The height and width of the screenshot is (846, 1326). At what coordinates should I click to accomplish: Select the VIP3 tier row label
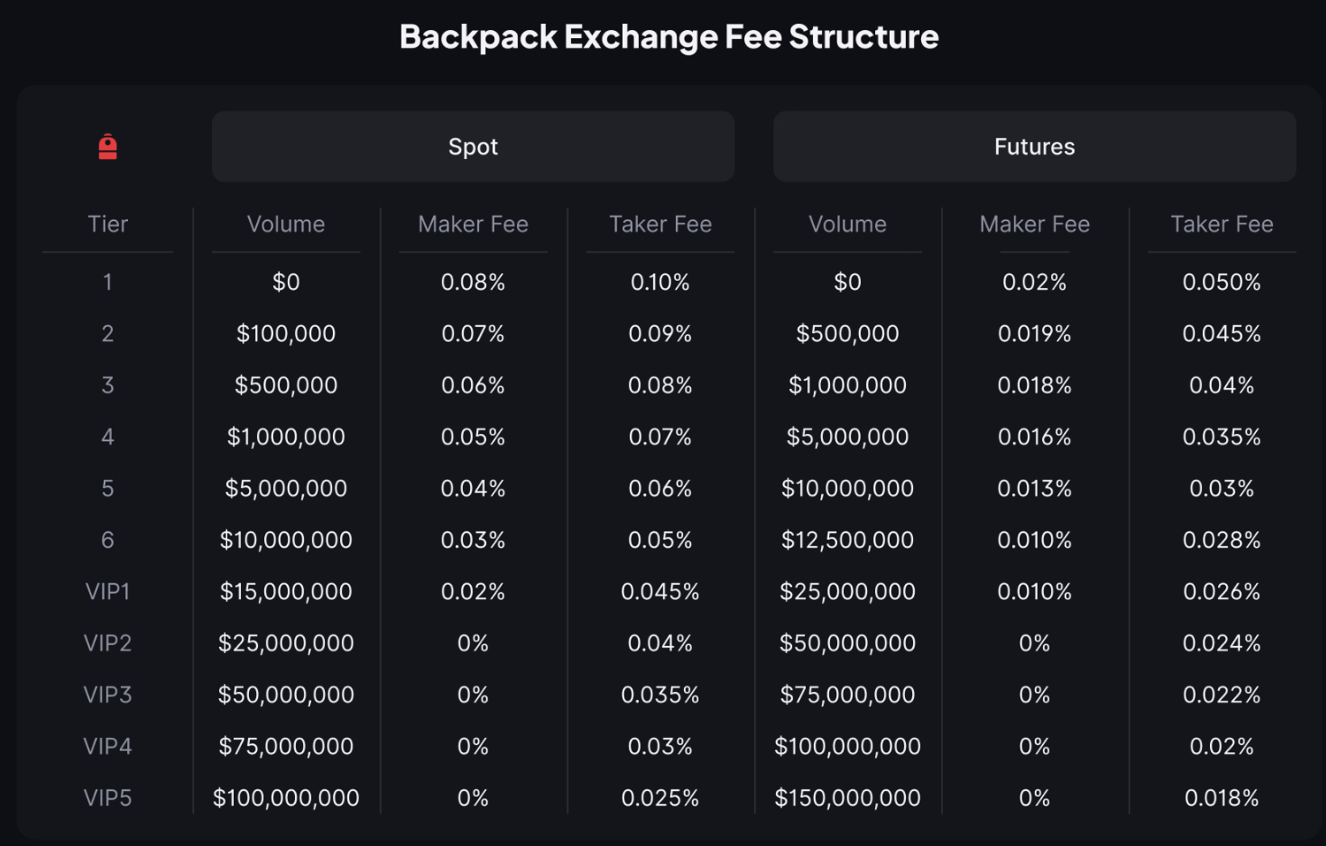point(108,695)
